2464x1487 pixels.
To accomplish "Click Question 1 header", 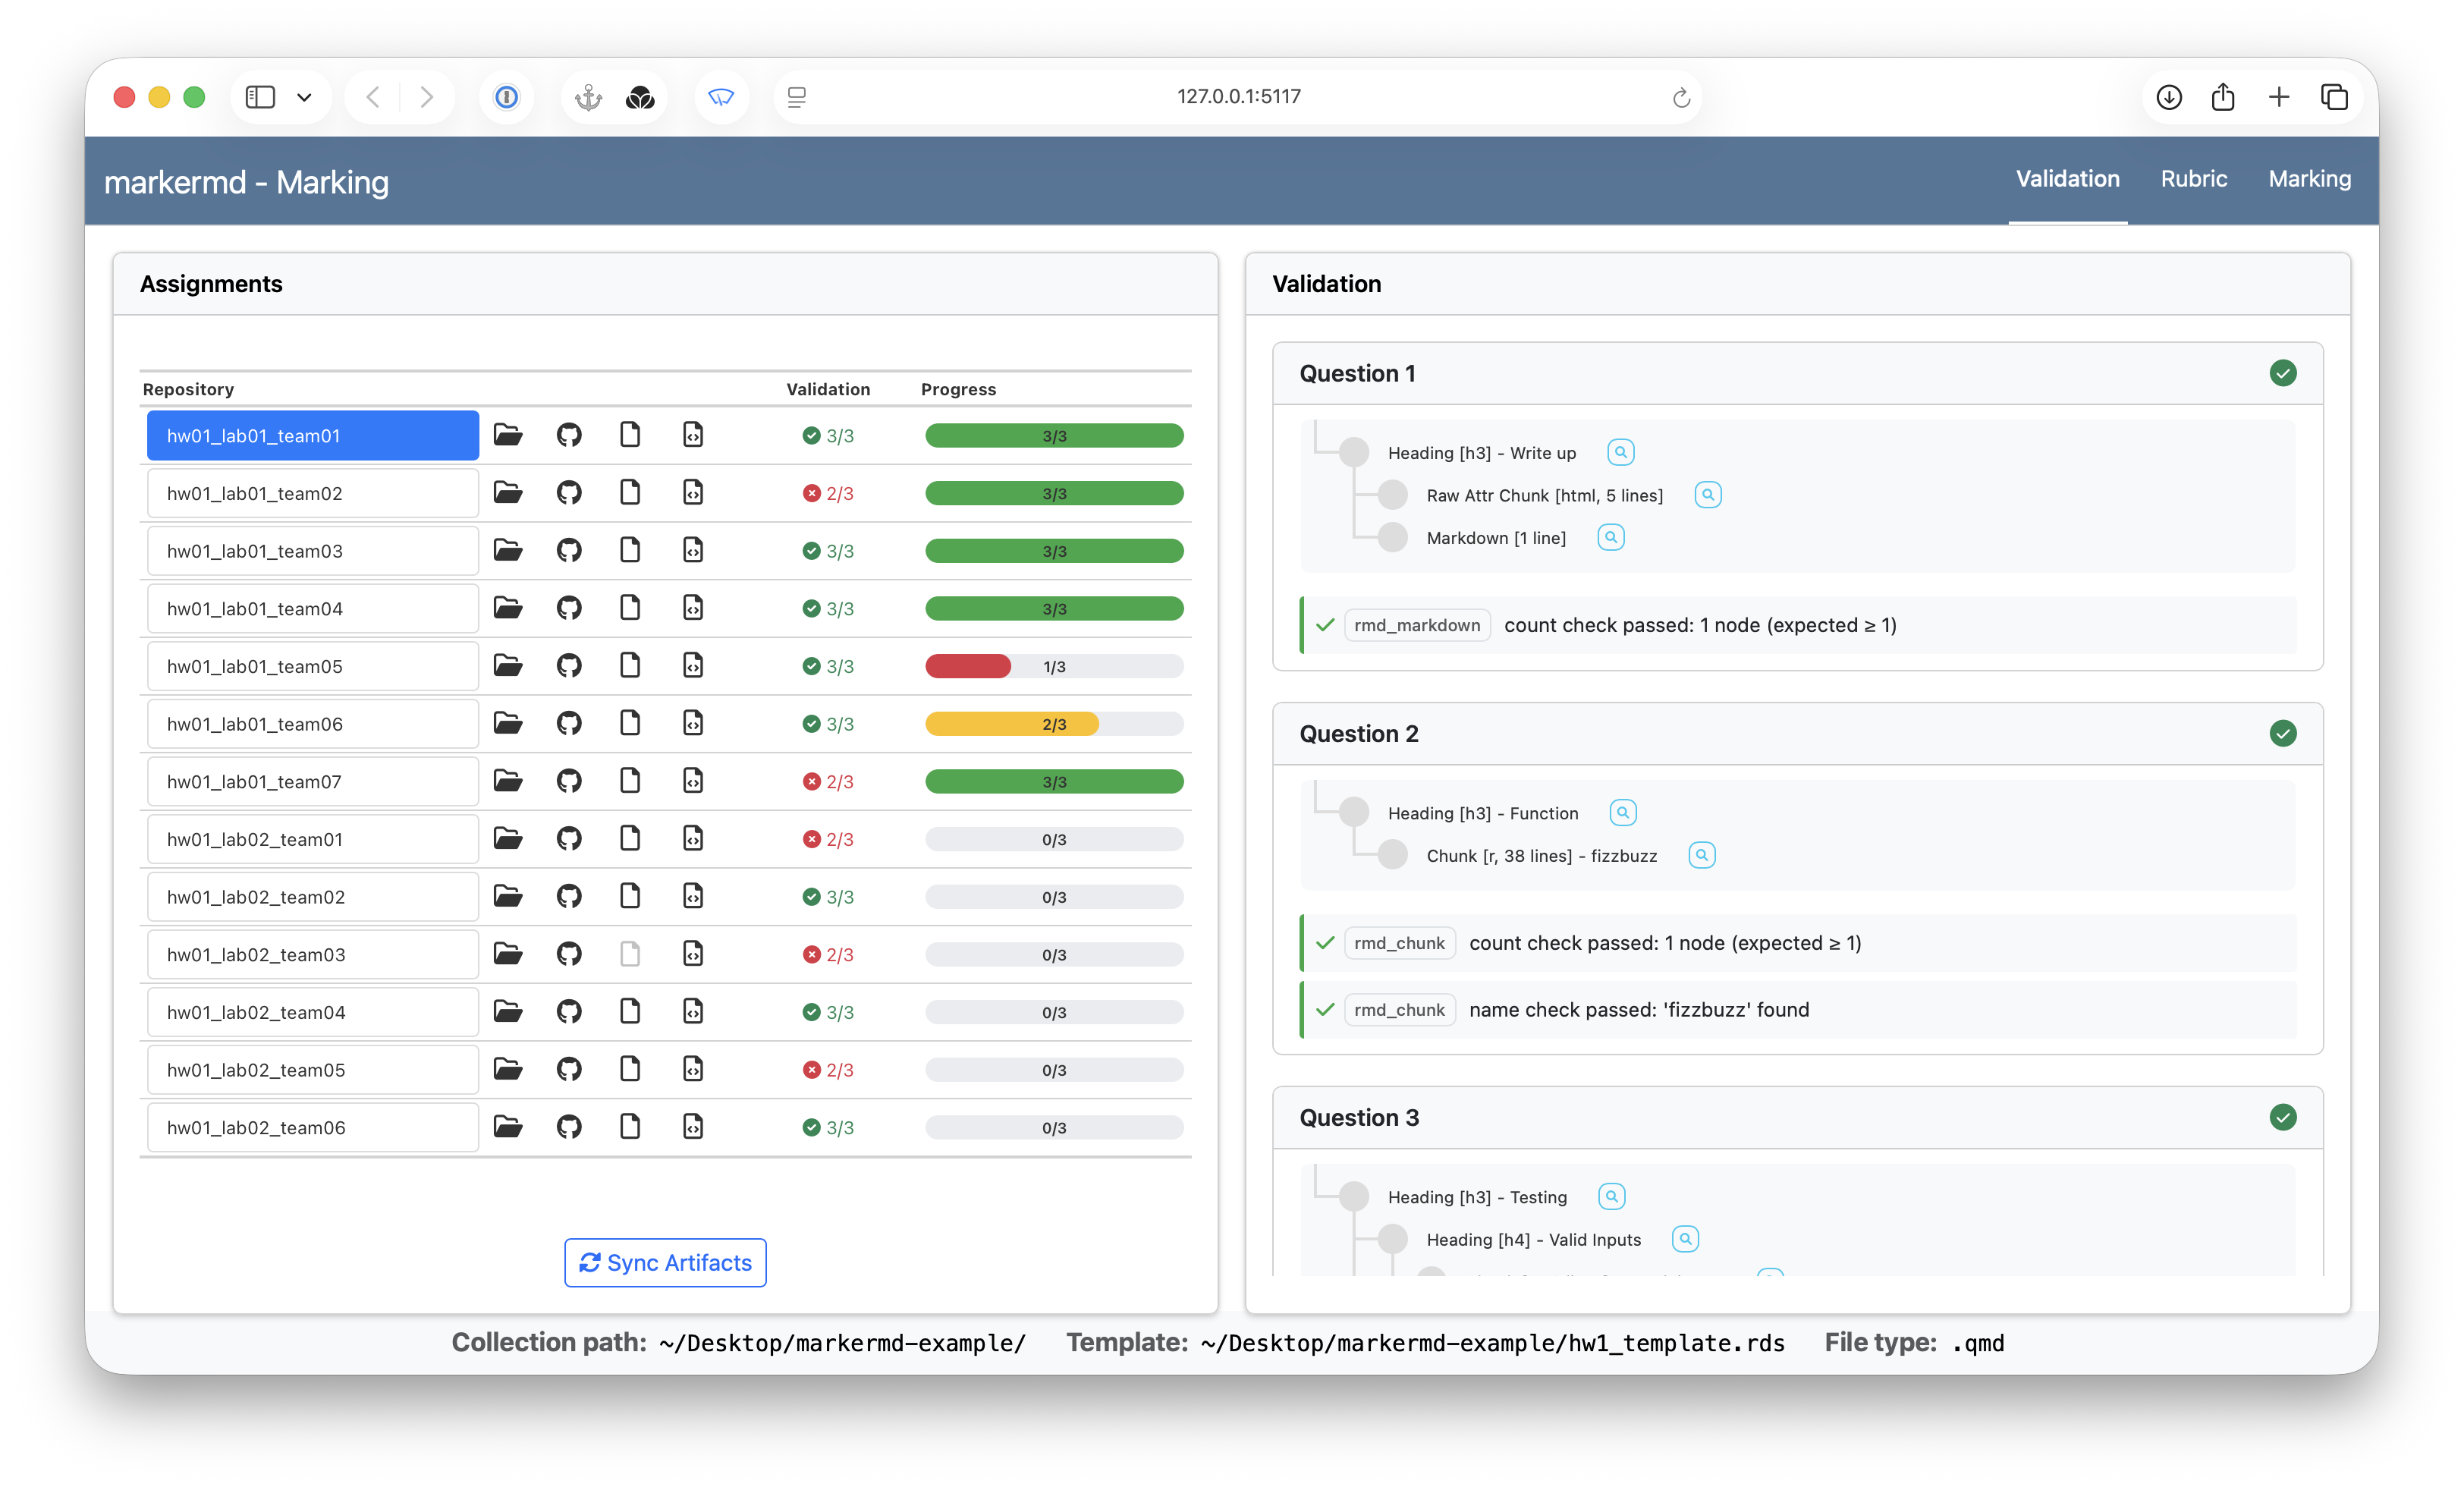I will click(x=1797, y=373).
